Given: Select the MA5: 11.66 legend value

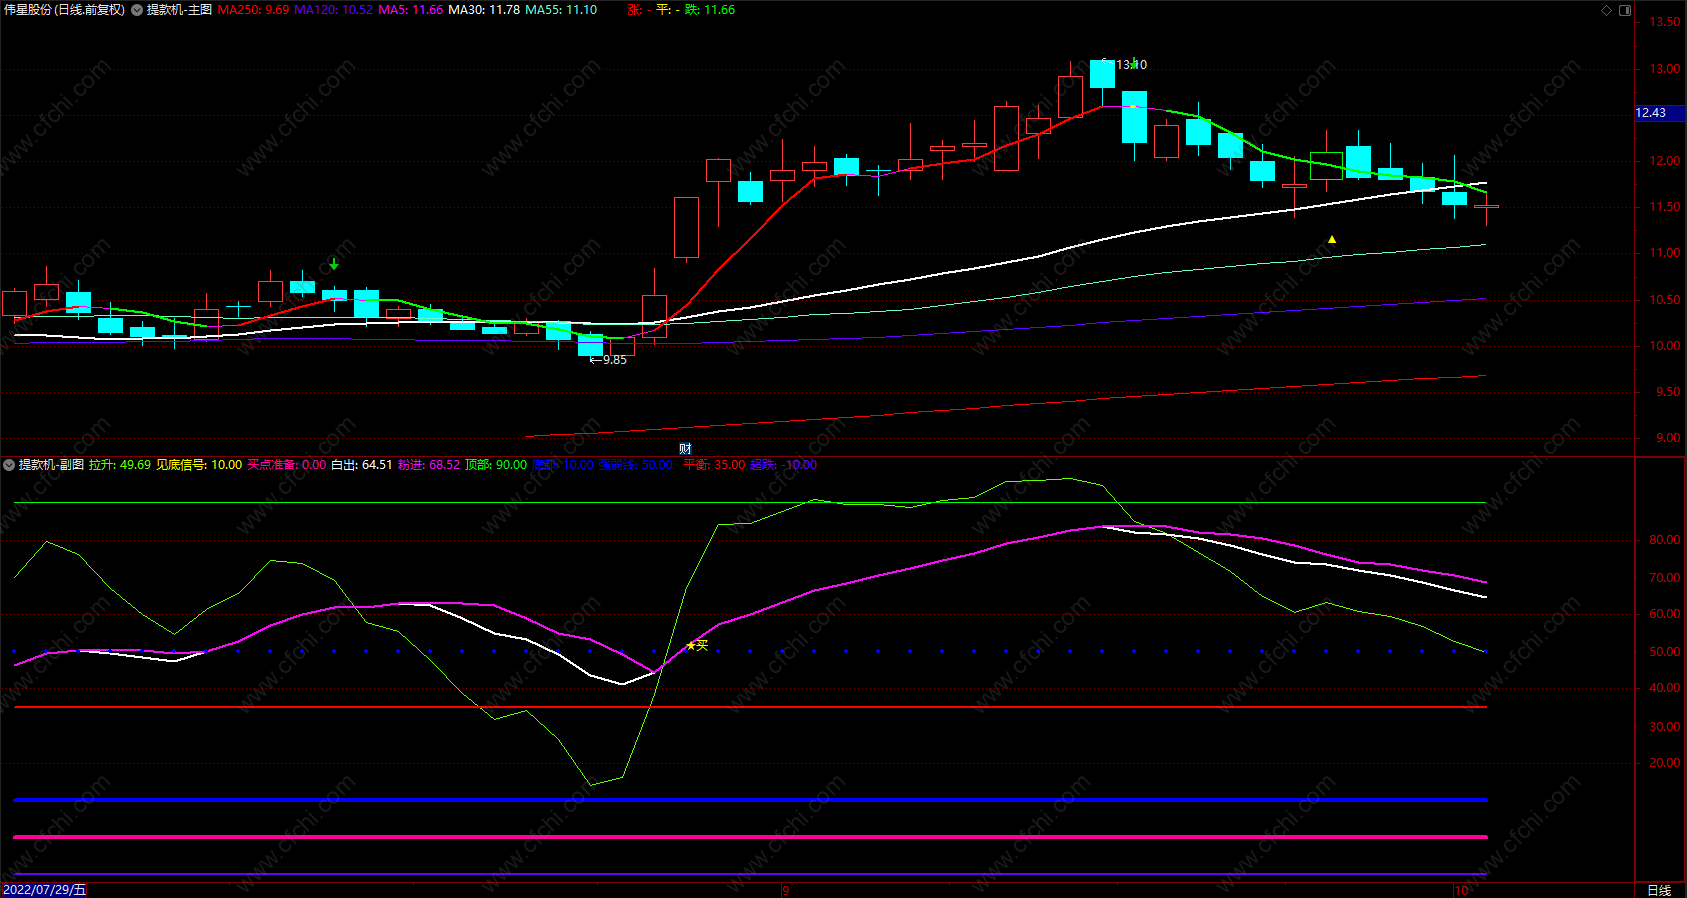Looking at the screenshot, I should pos(411,10).
